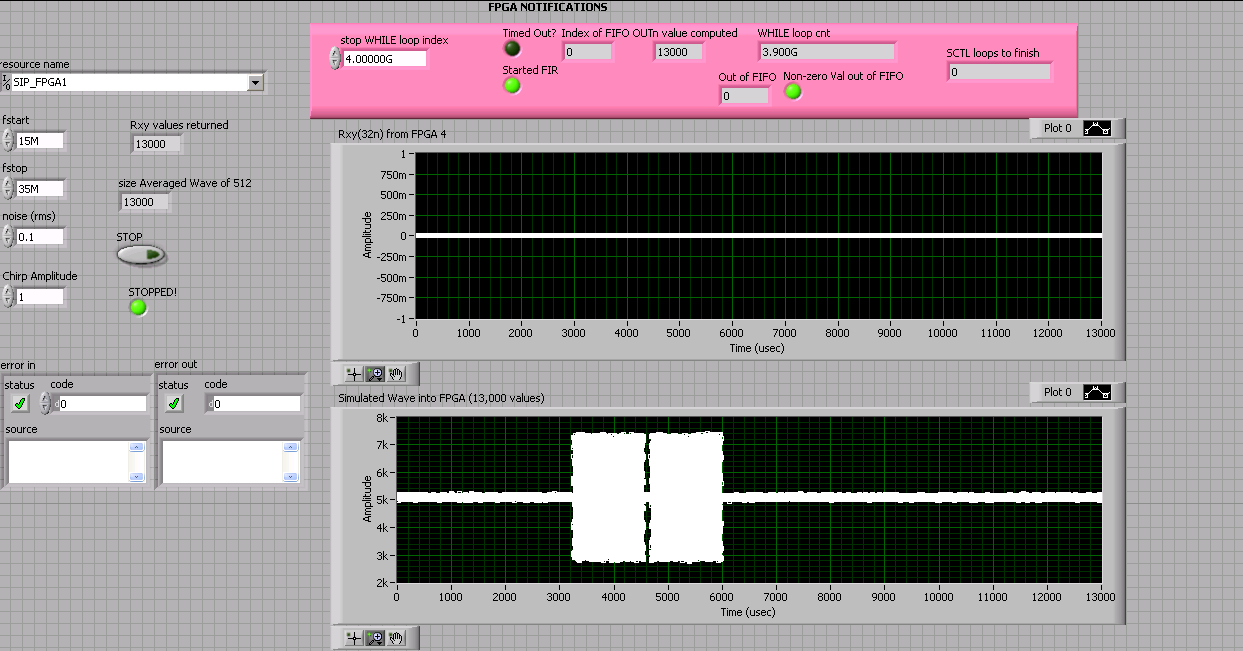Toggle the error out status checkmark

[x=174, y=403]
